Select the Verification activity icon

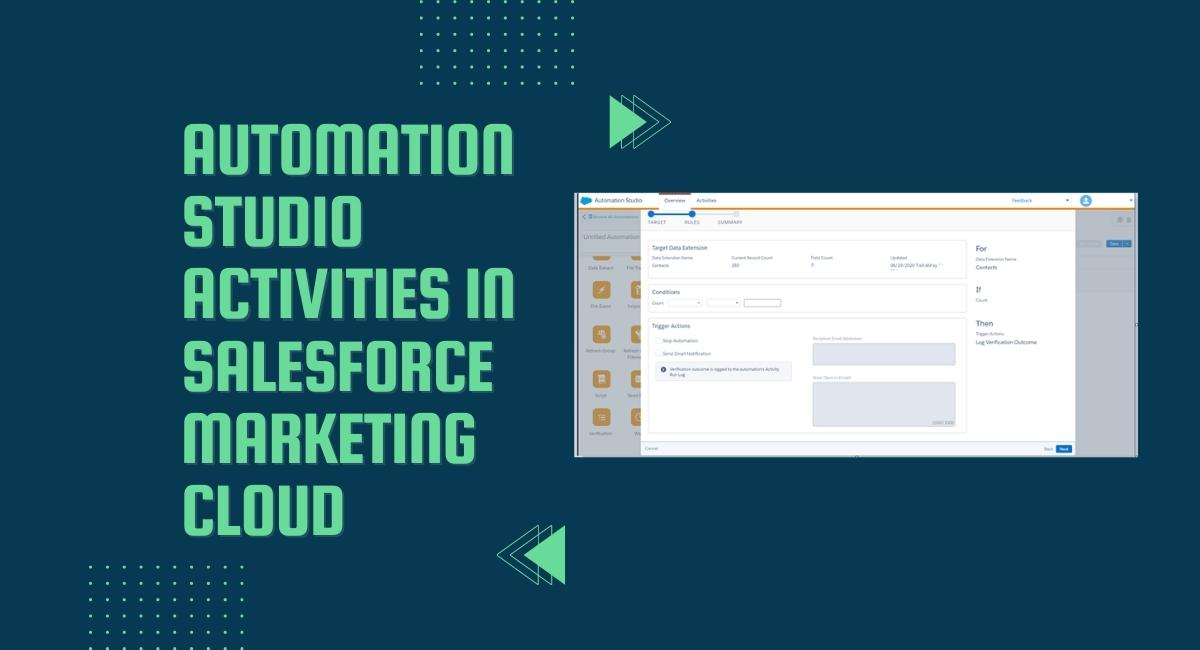601,417
